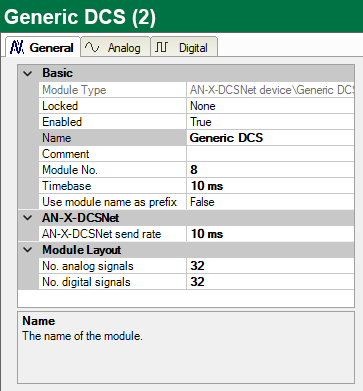Select the Comment property label

[x=66, y=154]
